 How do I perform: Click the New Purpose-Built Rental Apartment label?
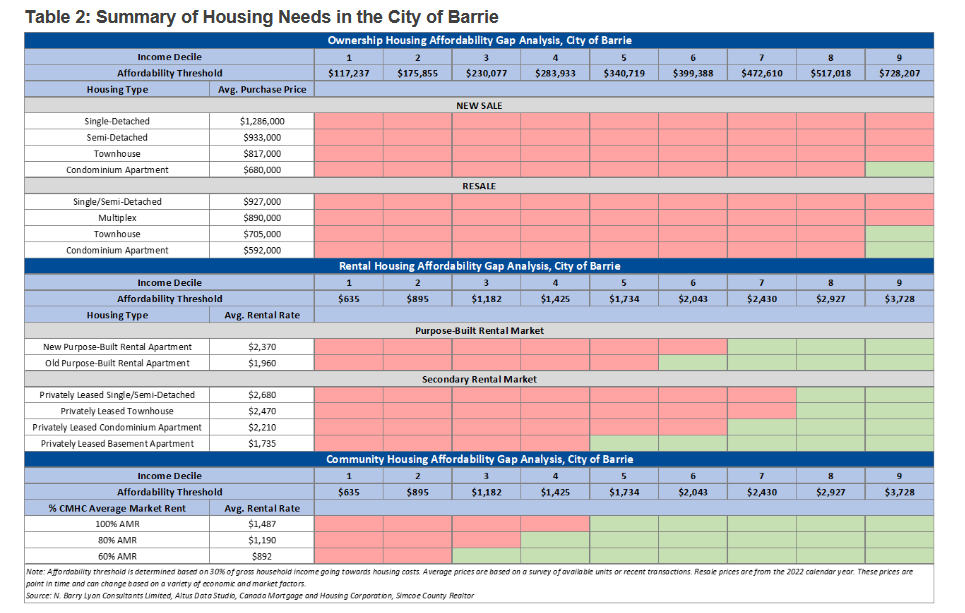pos(116,346)
